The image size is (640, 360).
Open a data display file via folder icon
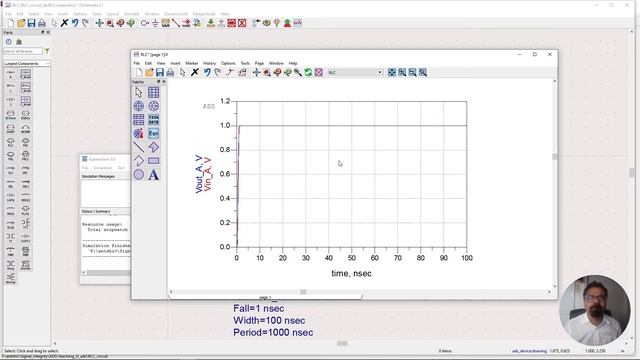(x=149, y=73)
